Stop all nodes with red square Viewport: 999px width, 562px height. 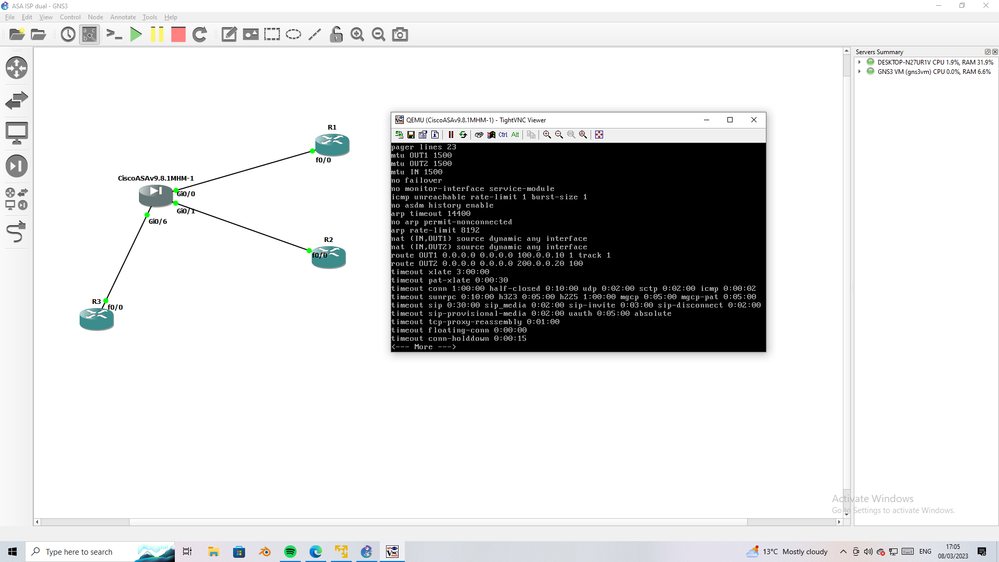tap(178, 34)
